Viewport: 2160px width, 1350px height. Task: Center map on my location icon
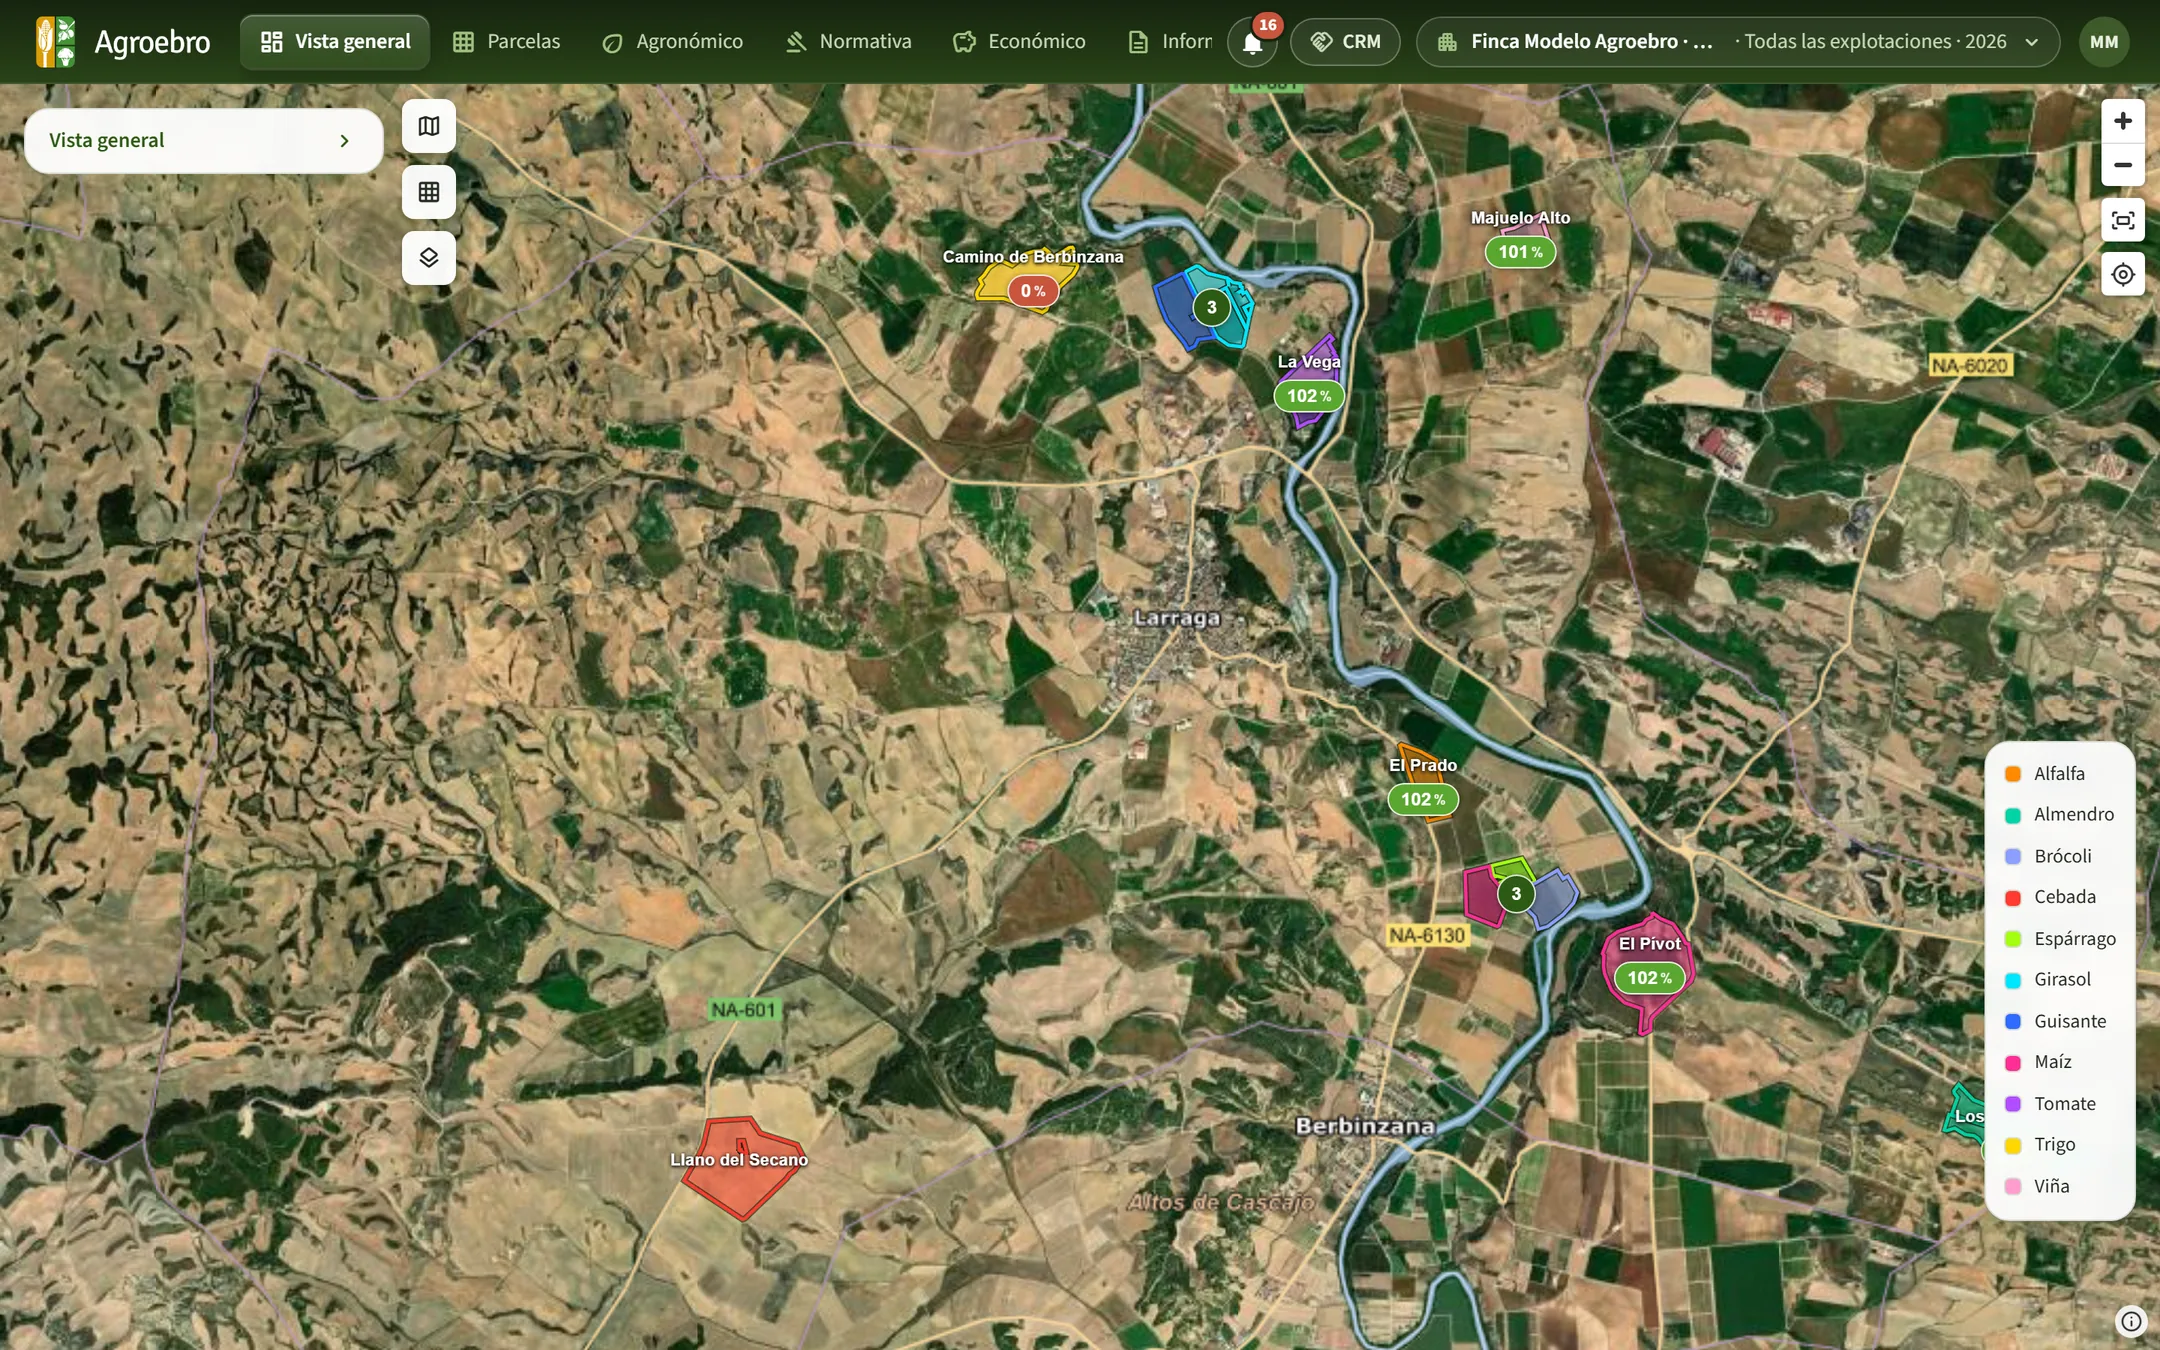coord(2123,274)
